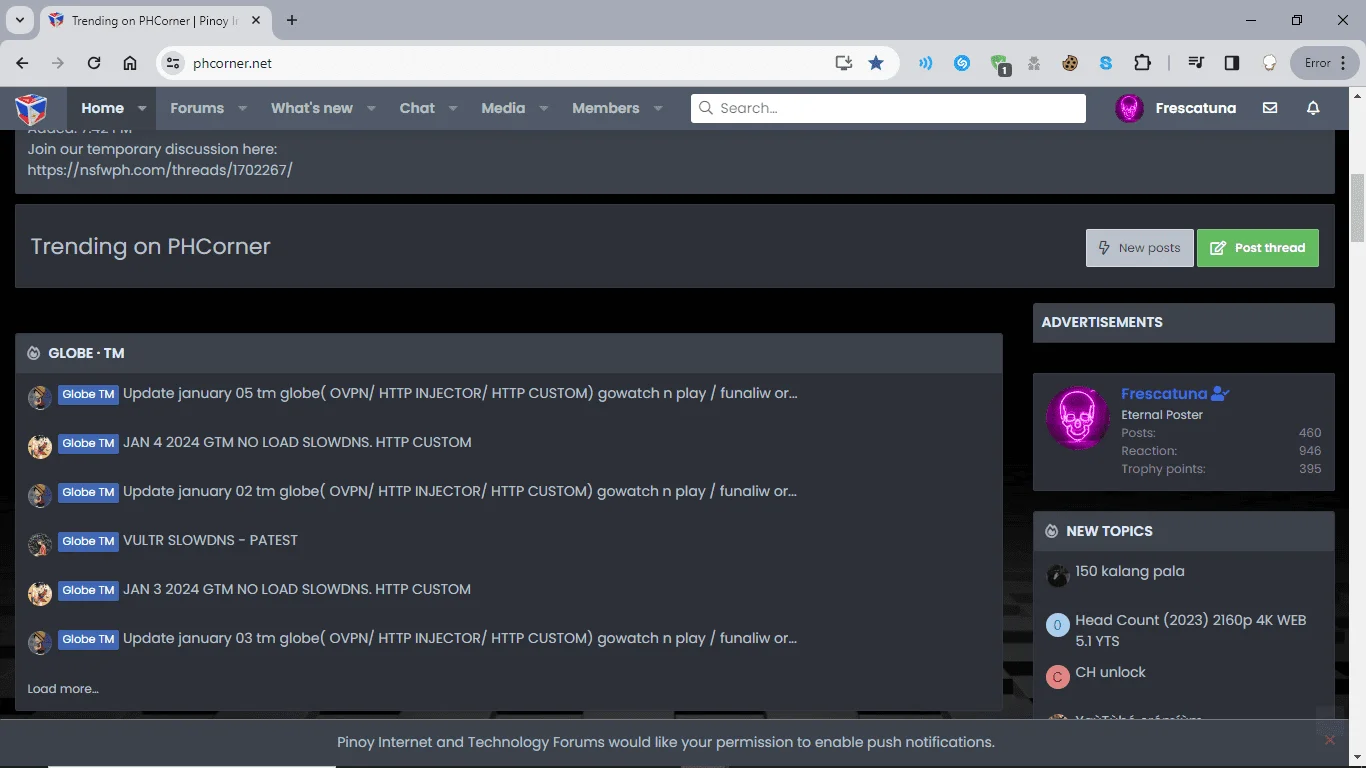Click avatar beside VULTR SLOWDNS thread
The width and height of the screenshot is (1366, 768).
click(40, 545)
